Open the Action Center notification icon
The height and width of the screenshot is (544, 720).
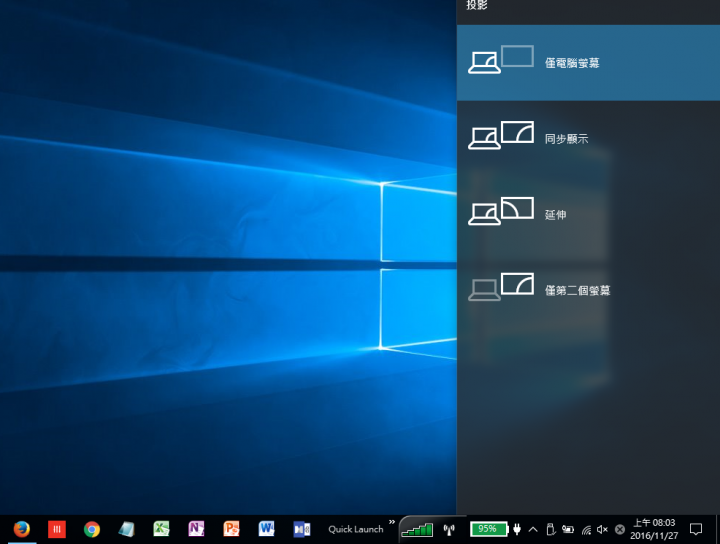pyautogui.click(x=696, y=530)
